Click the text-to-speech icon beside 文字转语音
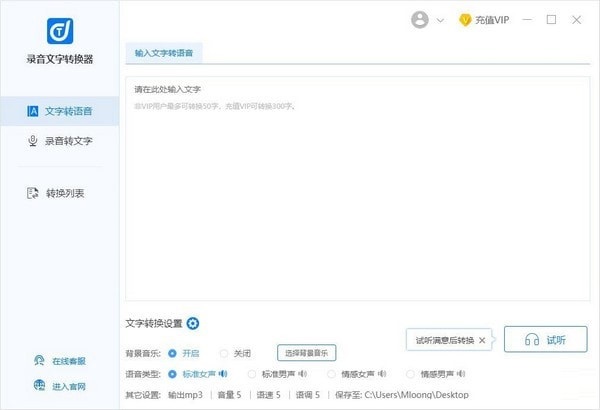 click(33, 111)
